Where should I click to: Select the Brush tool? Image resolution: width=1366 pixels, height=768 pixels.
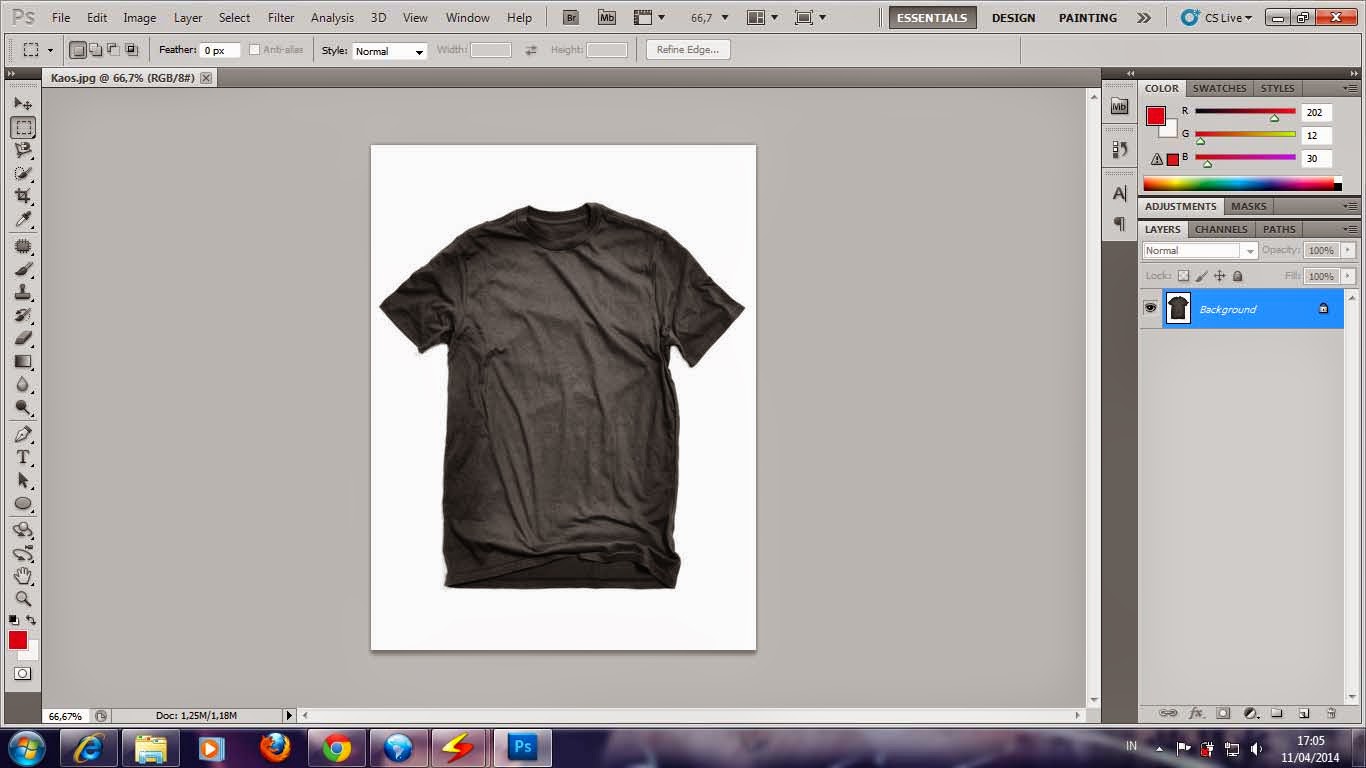tap(23, 269)
